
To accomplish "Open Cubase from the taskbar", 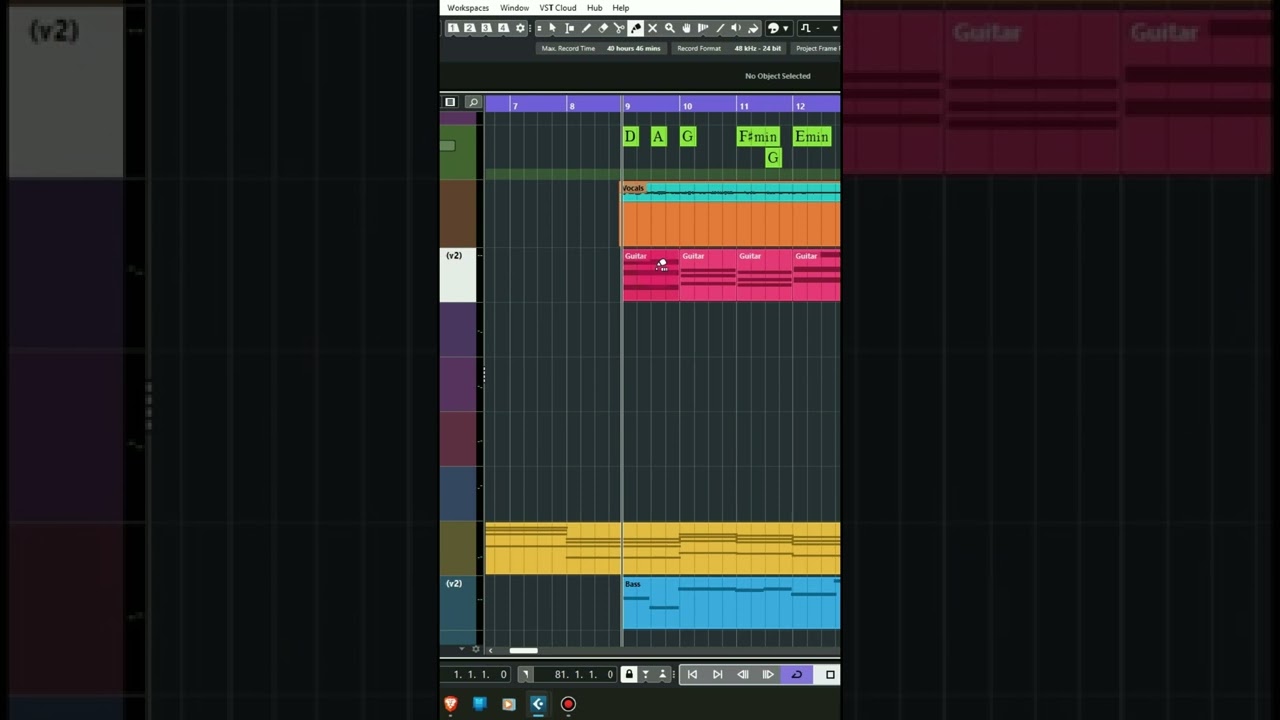I will click(x=538, y=704).
